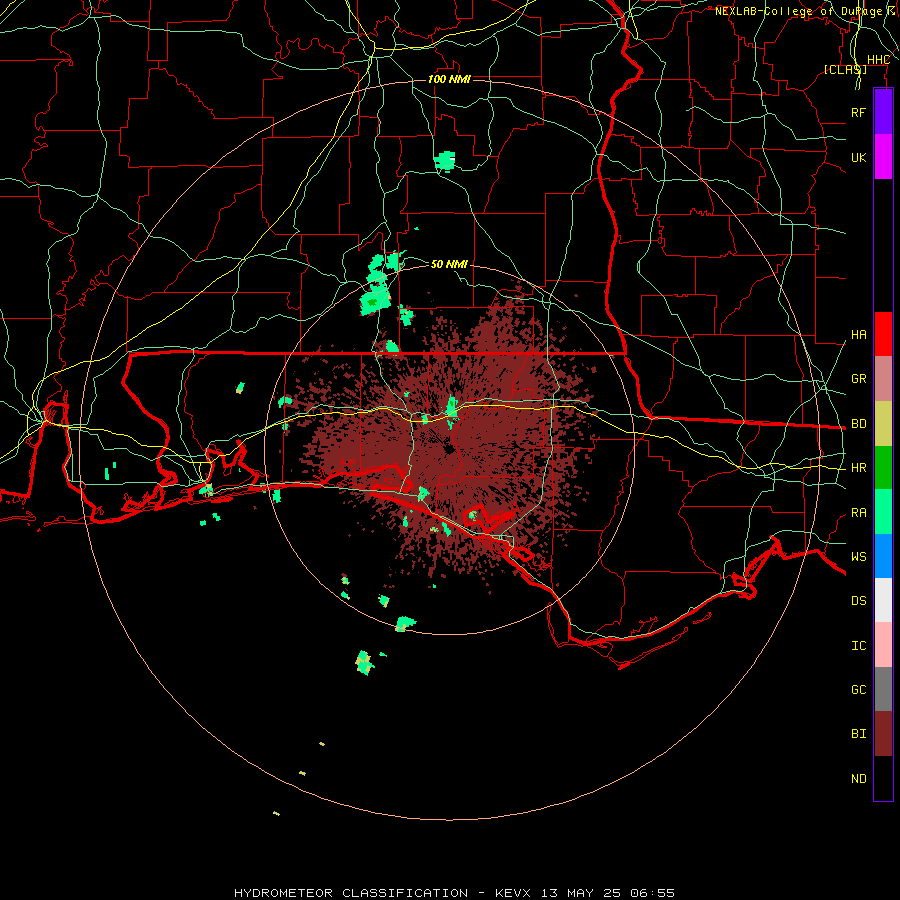Click the HA red legend swatch
900x900 pixels.
[x=883, y=334]
